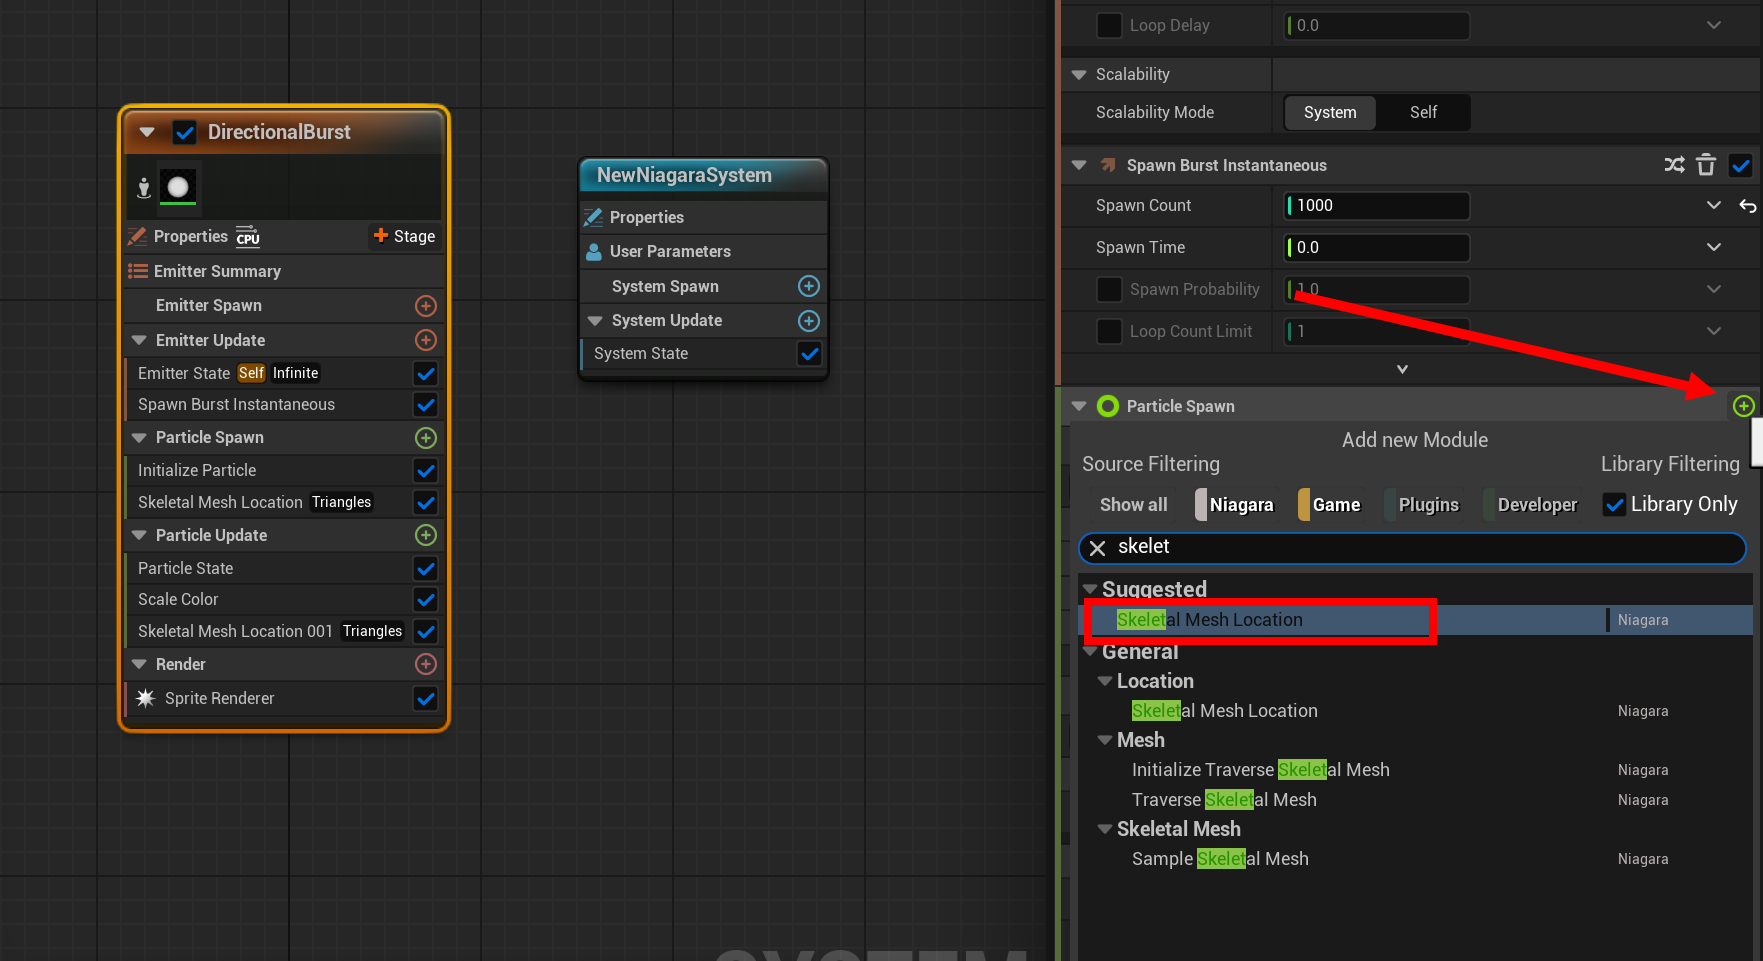The height and width of the screenshot is (961, 1763).
Task: Open emitter Properties pencil icon
Action: tap(137, 237)
